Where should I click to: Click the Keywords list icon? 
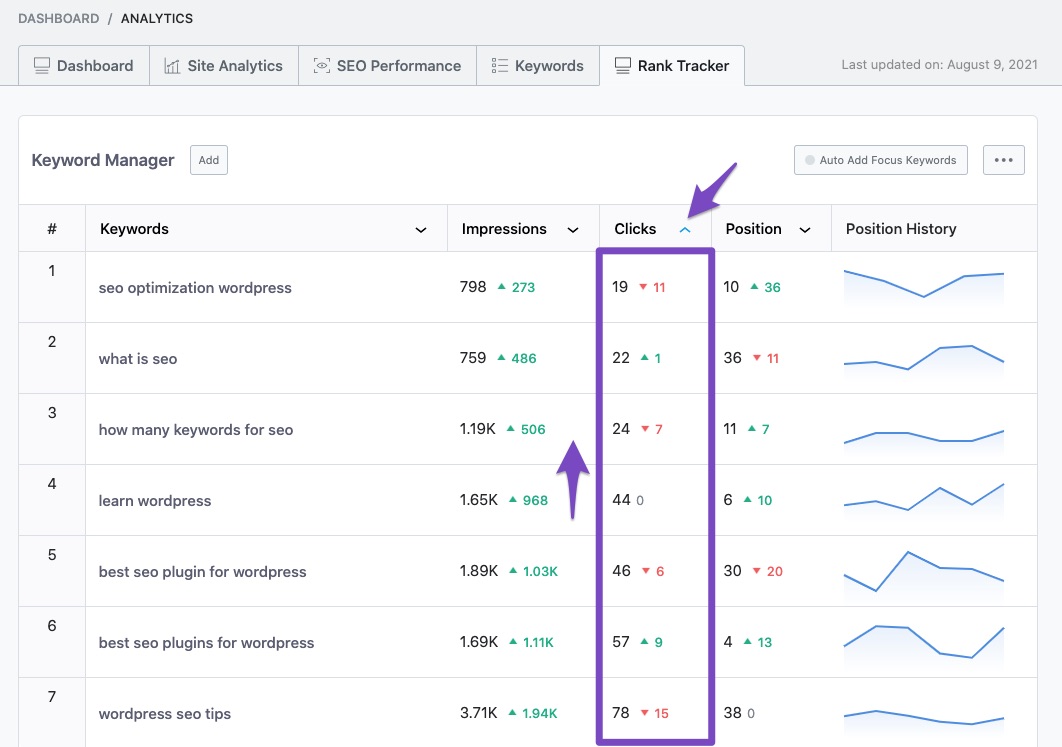[x=500, y=66]
